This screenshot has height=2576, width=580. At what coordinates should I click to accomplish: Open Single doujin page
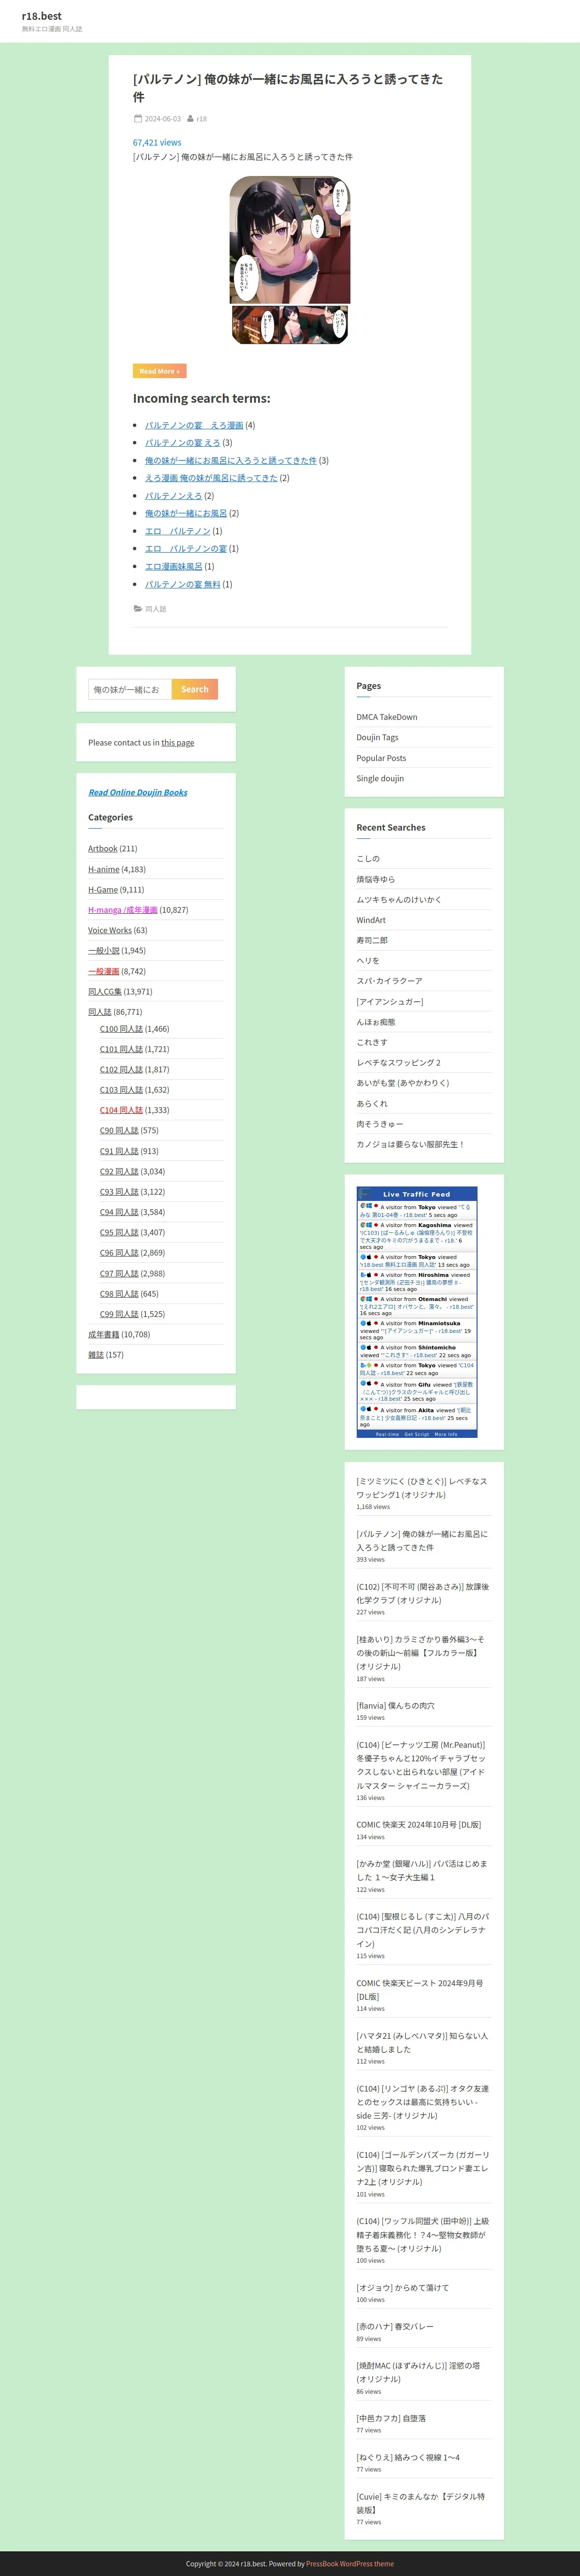(x=381, y=778)
